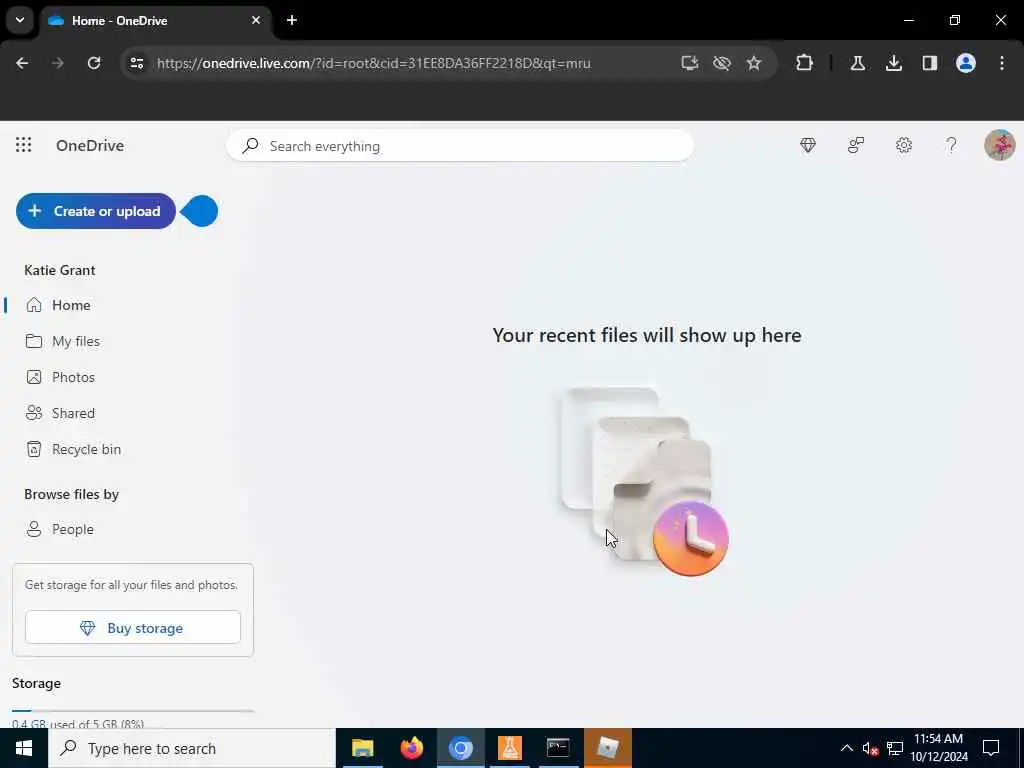
Task: Open Chrome three-dot menu
Action: [x=1002, y=63]
